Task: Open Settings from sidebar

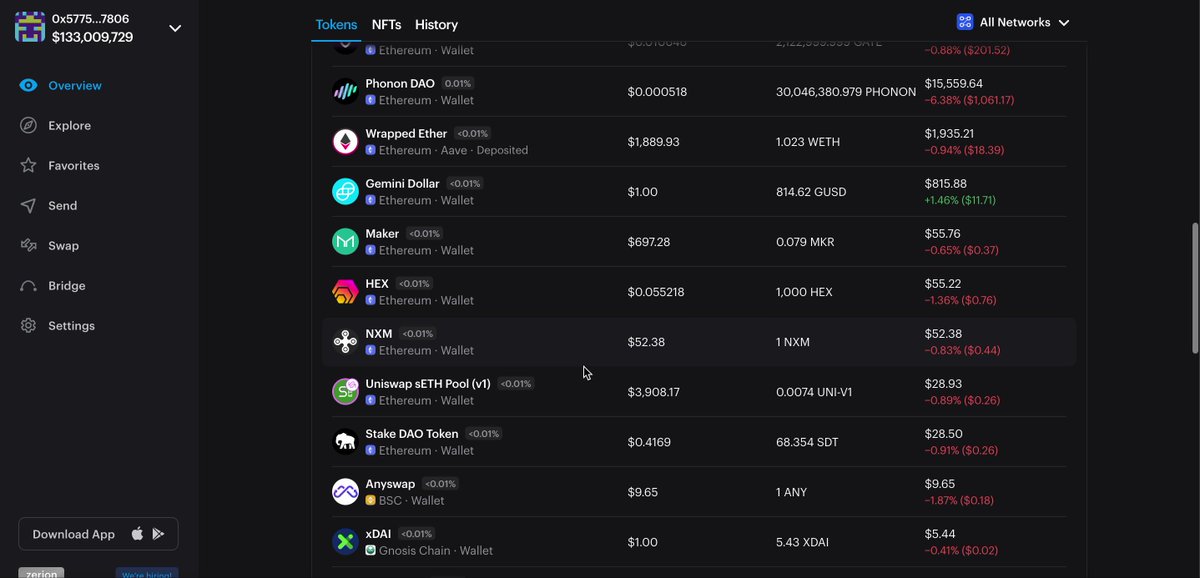Action: point(71,326)
